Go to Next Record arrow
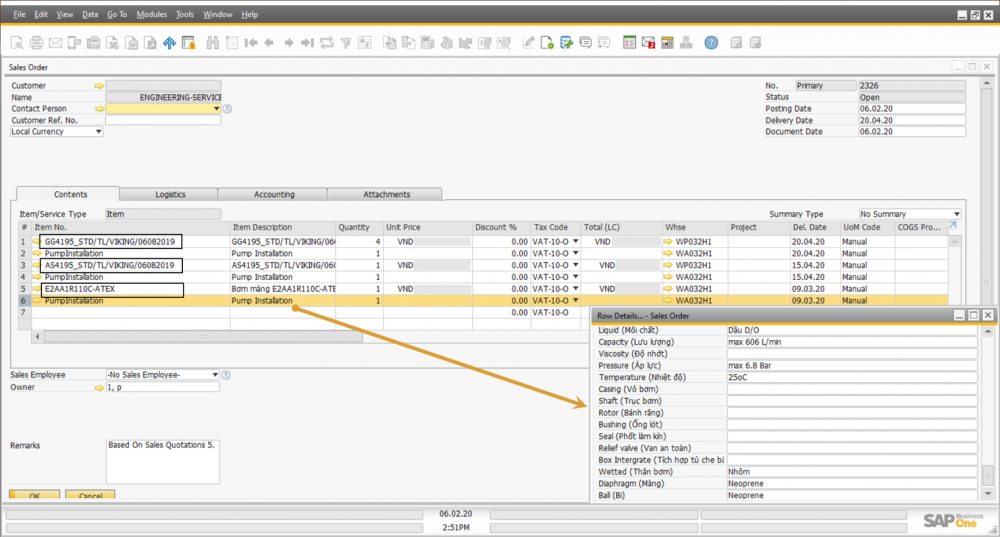This screenshot has height=537, width=1000. tap(289, 43)
